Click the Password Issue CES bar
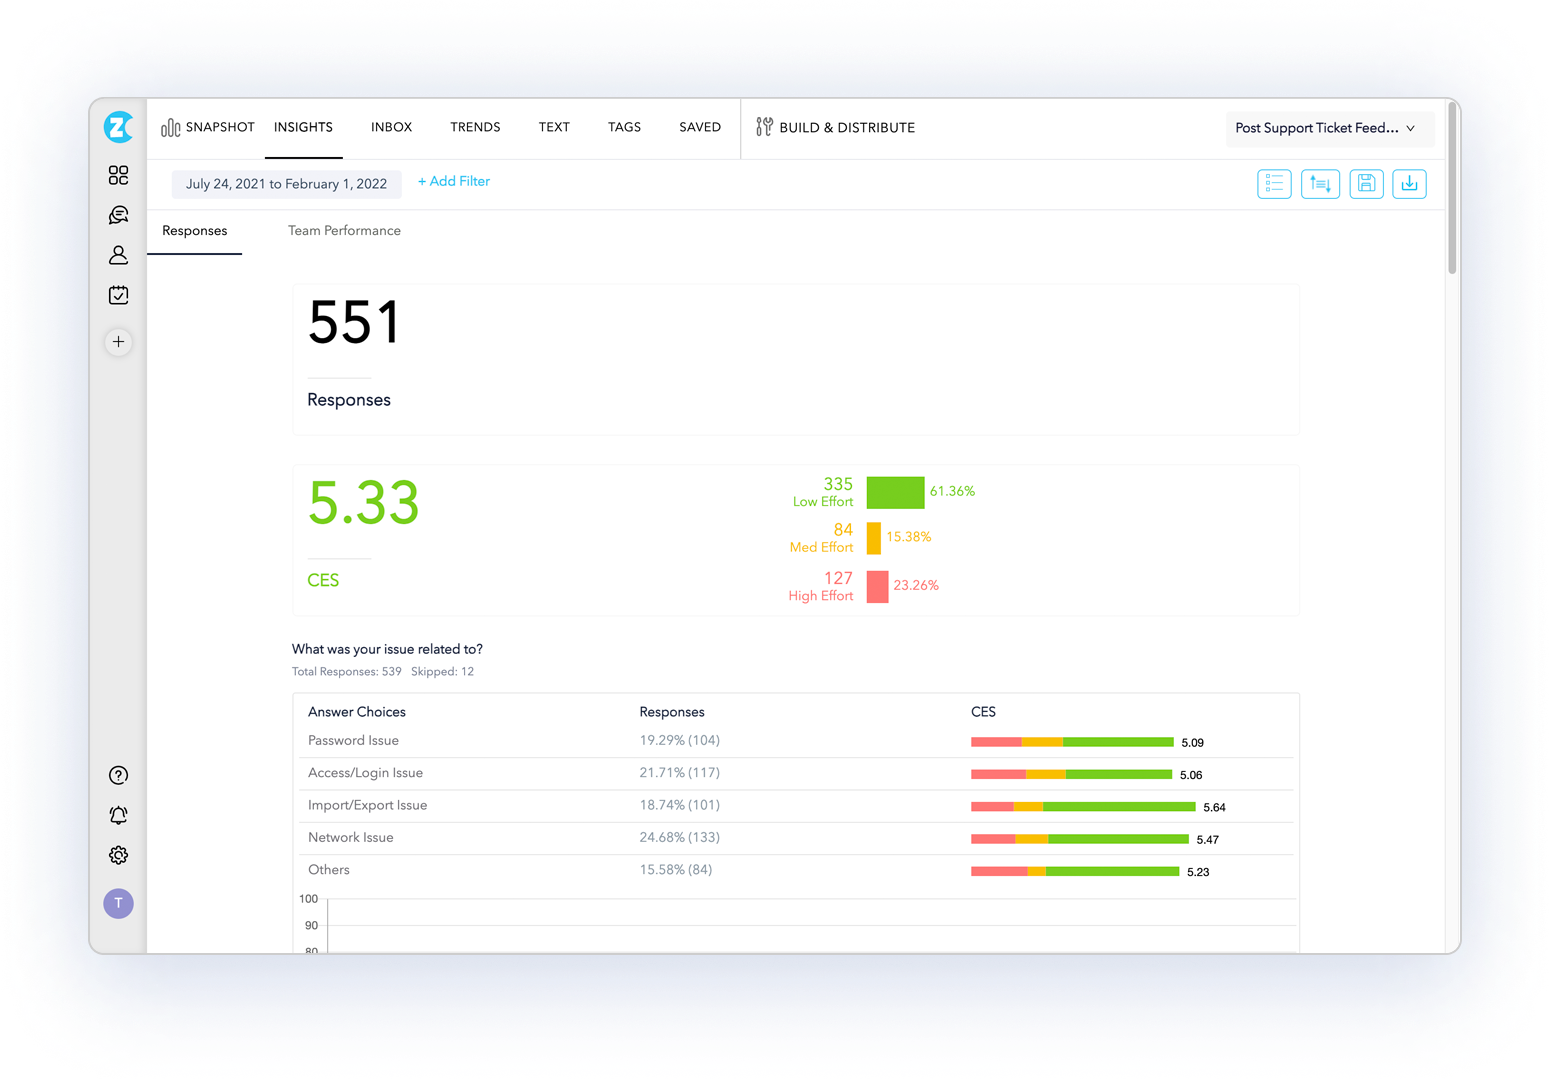The height and width of the screenshot is (1079, 1549). tap(1072, 742)
